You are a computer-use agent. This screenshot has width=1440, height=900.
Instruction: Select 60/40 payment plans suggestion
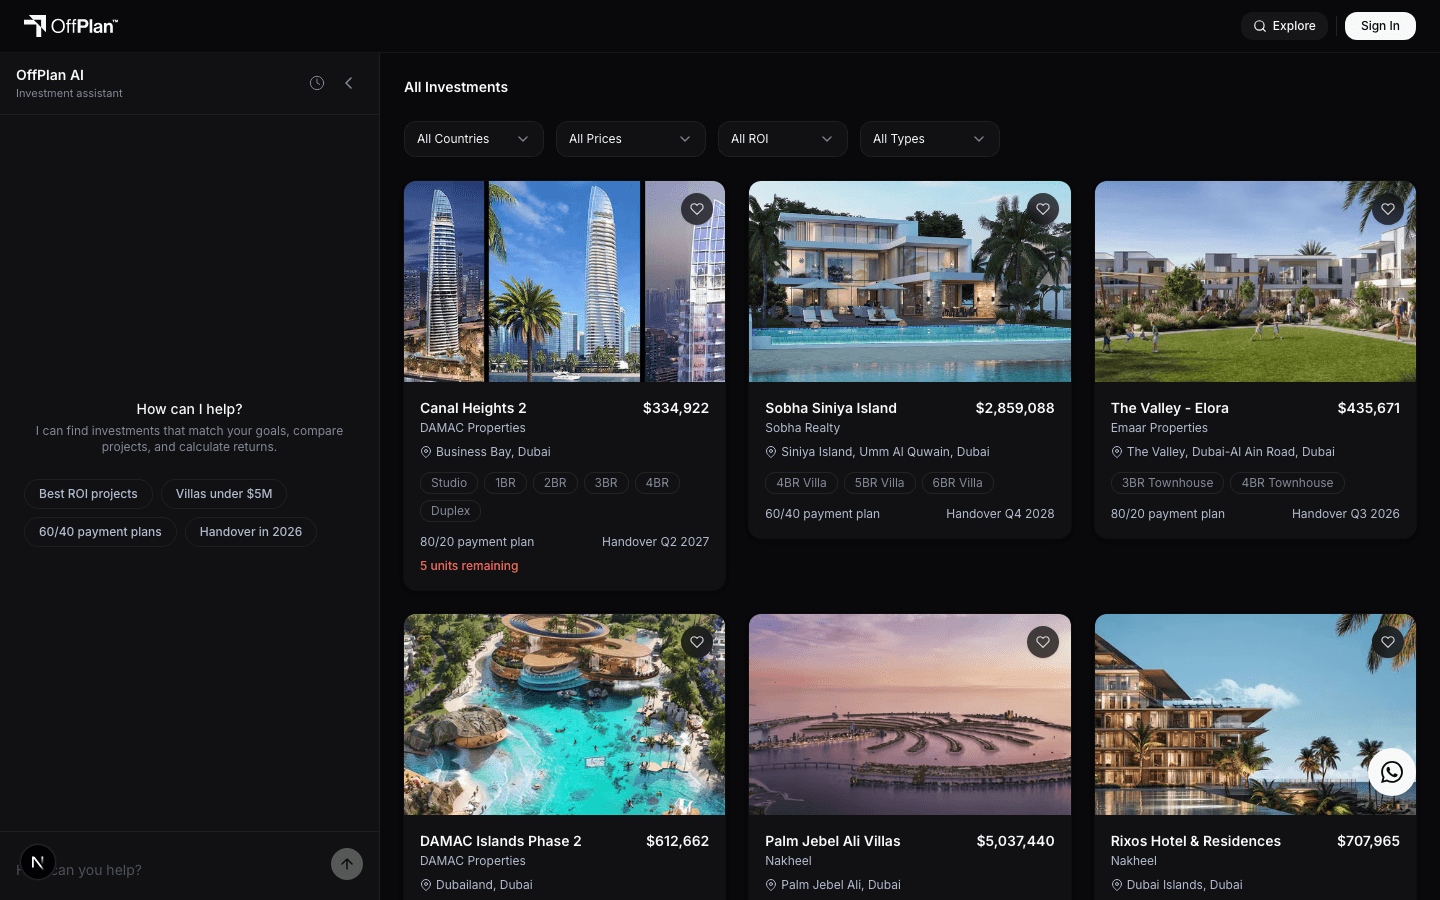[100, 532]
